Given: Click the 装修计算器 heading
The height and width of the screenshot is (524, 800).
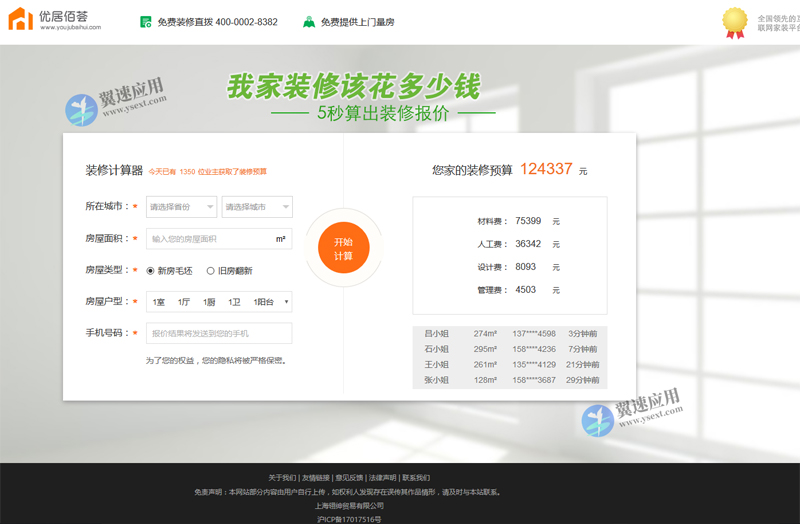Looking at the screenshot, I should 114,170.
